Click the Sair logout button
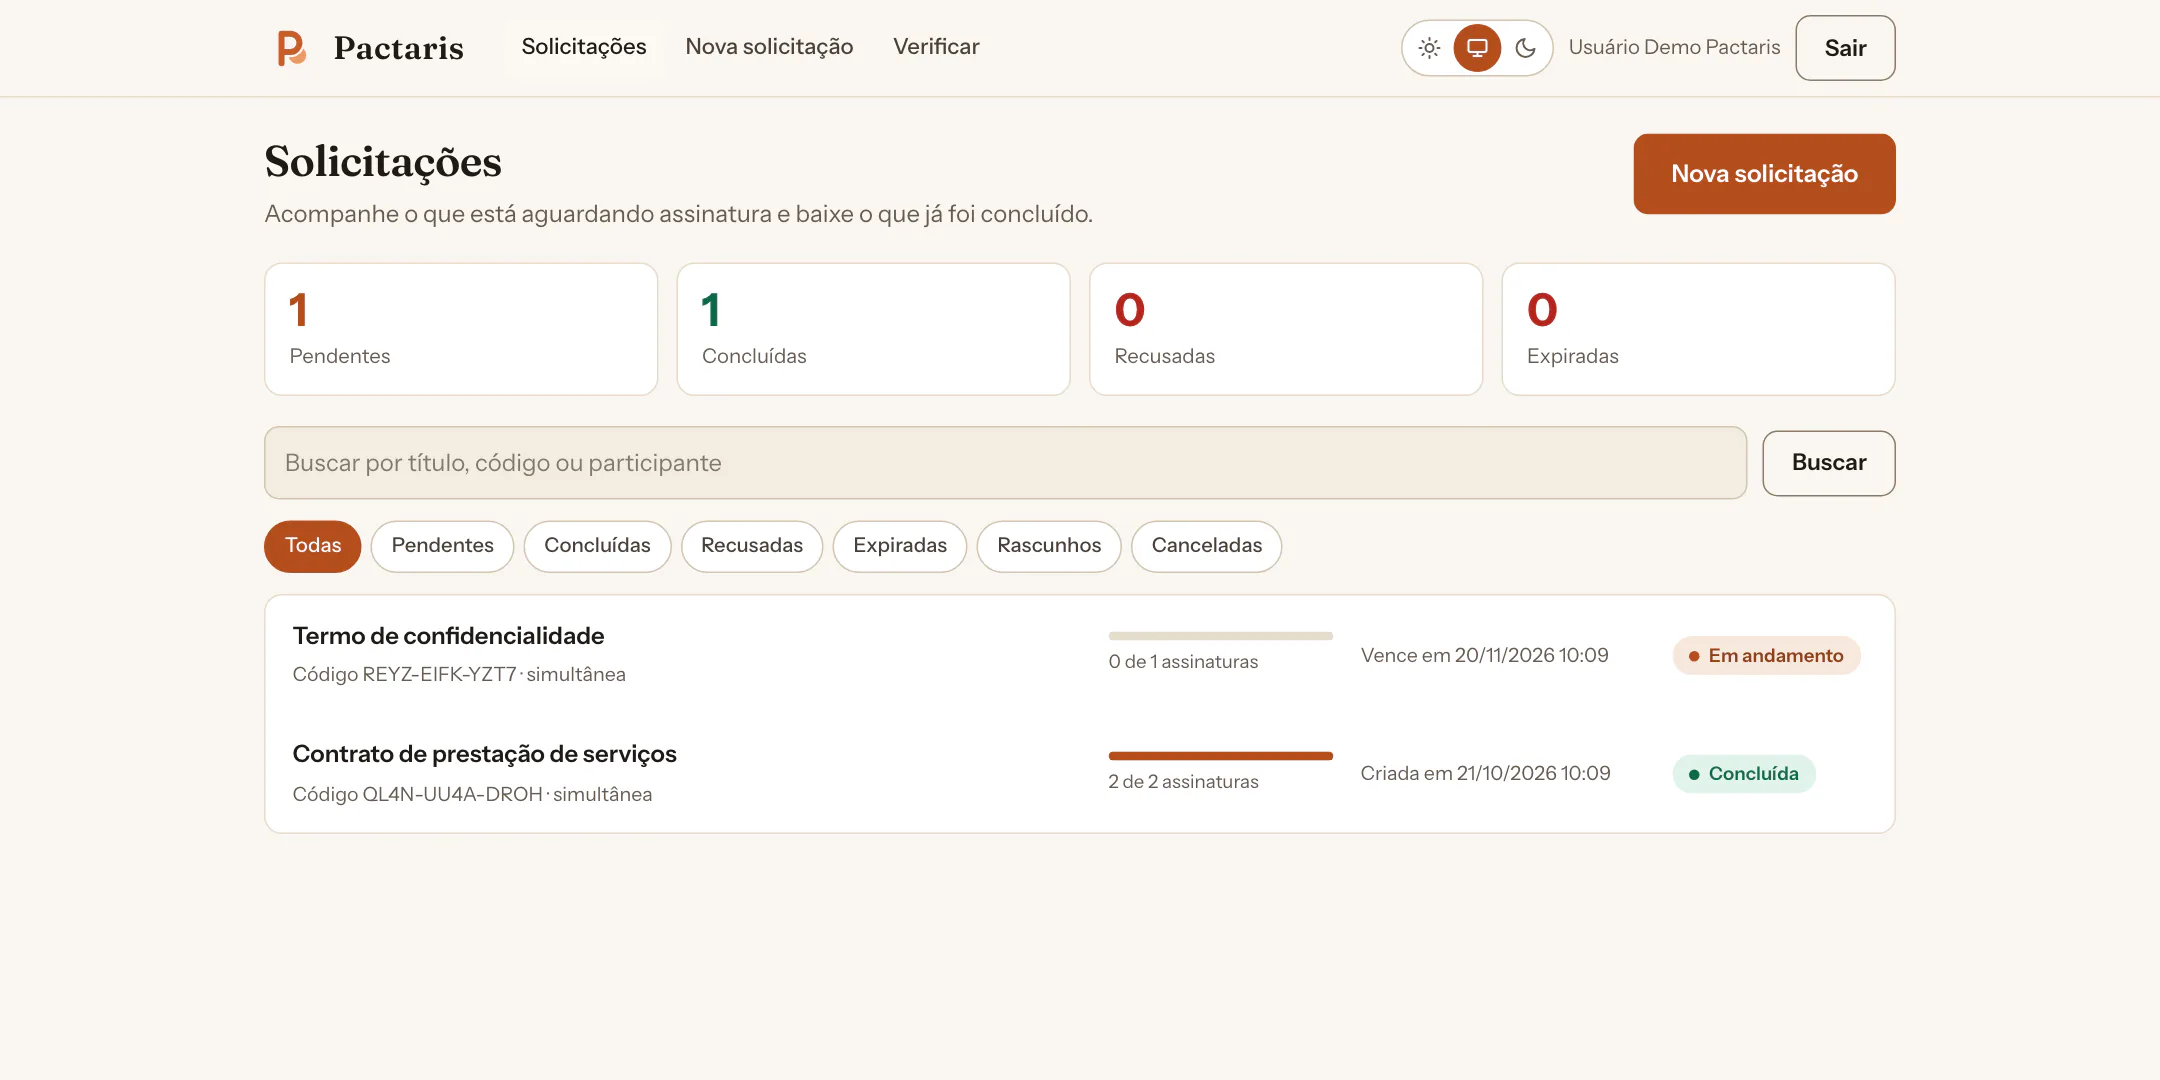Image resolution: width=2160 pixels, height=1080 pixels. pyautogui.click(x=1845, y=48)
